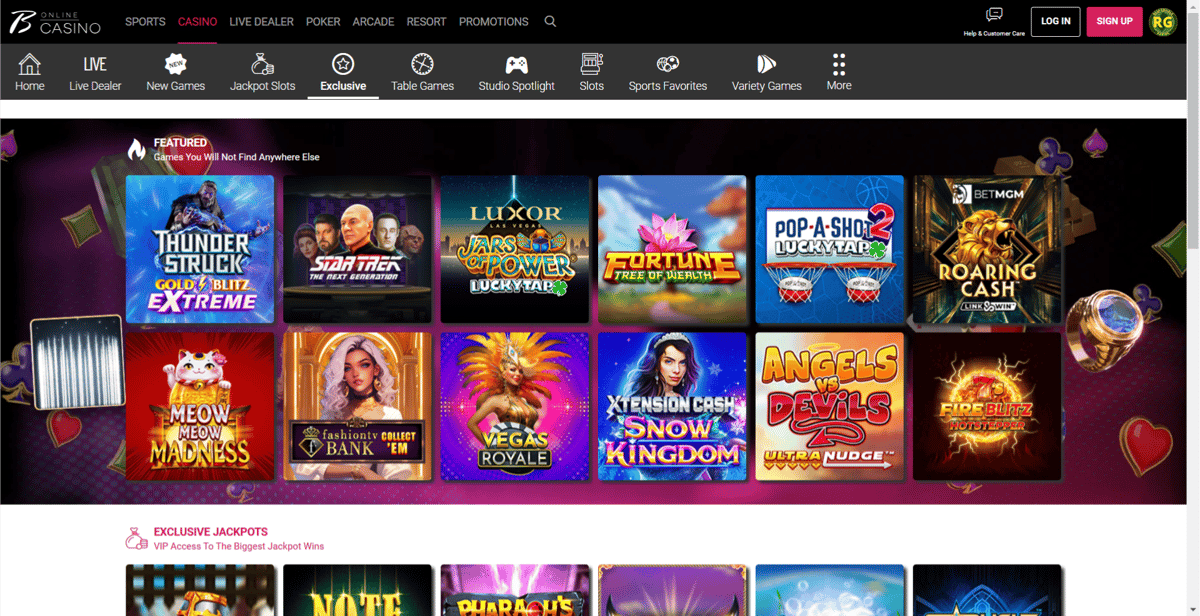This screenshot has height=616, width=1200.
Task: Open the Live Dealer top menu
Action: (x=261, y=21)
